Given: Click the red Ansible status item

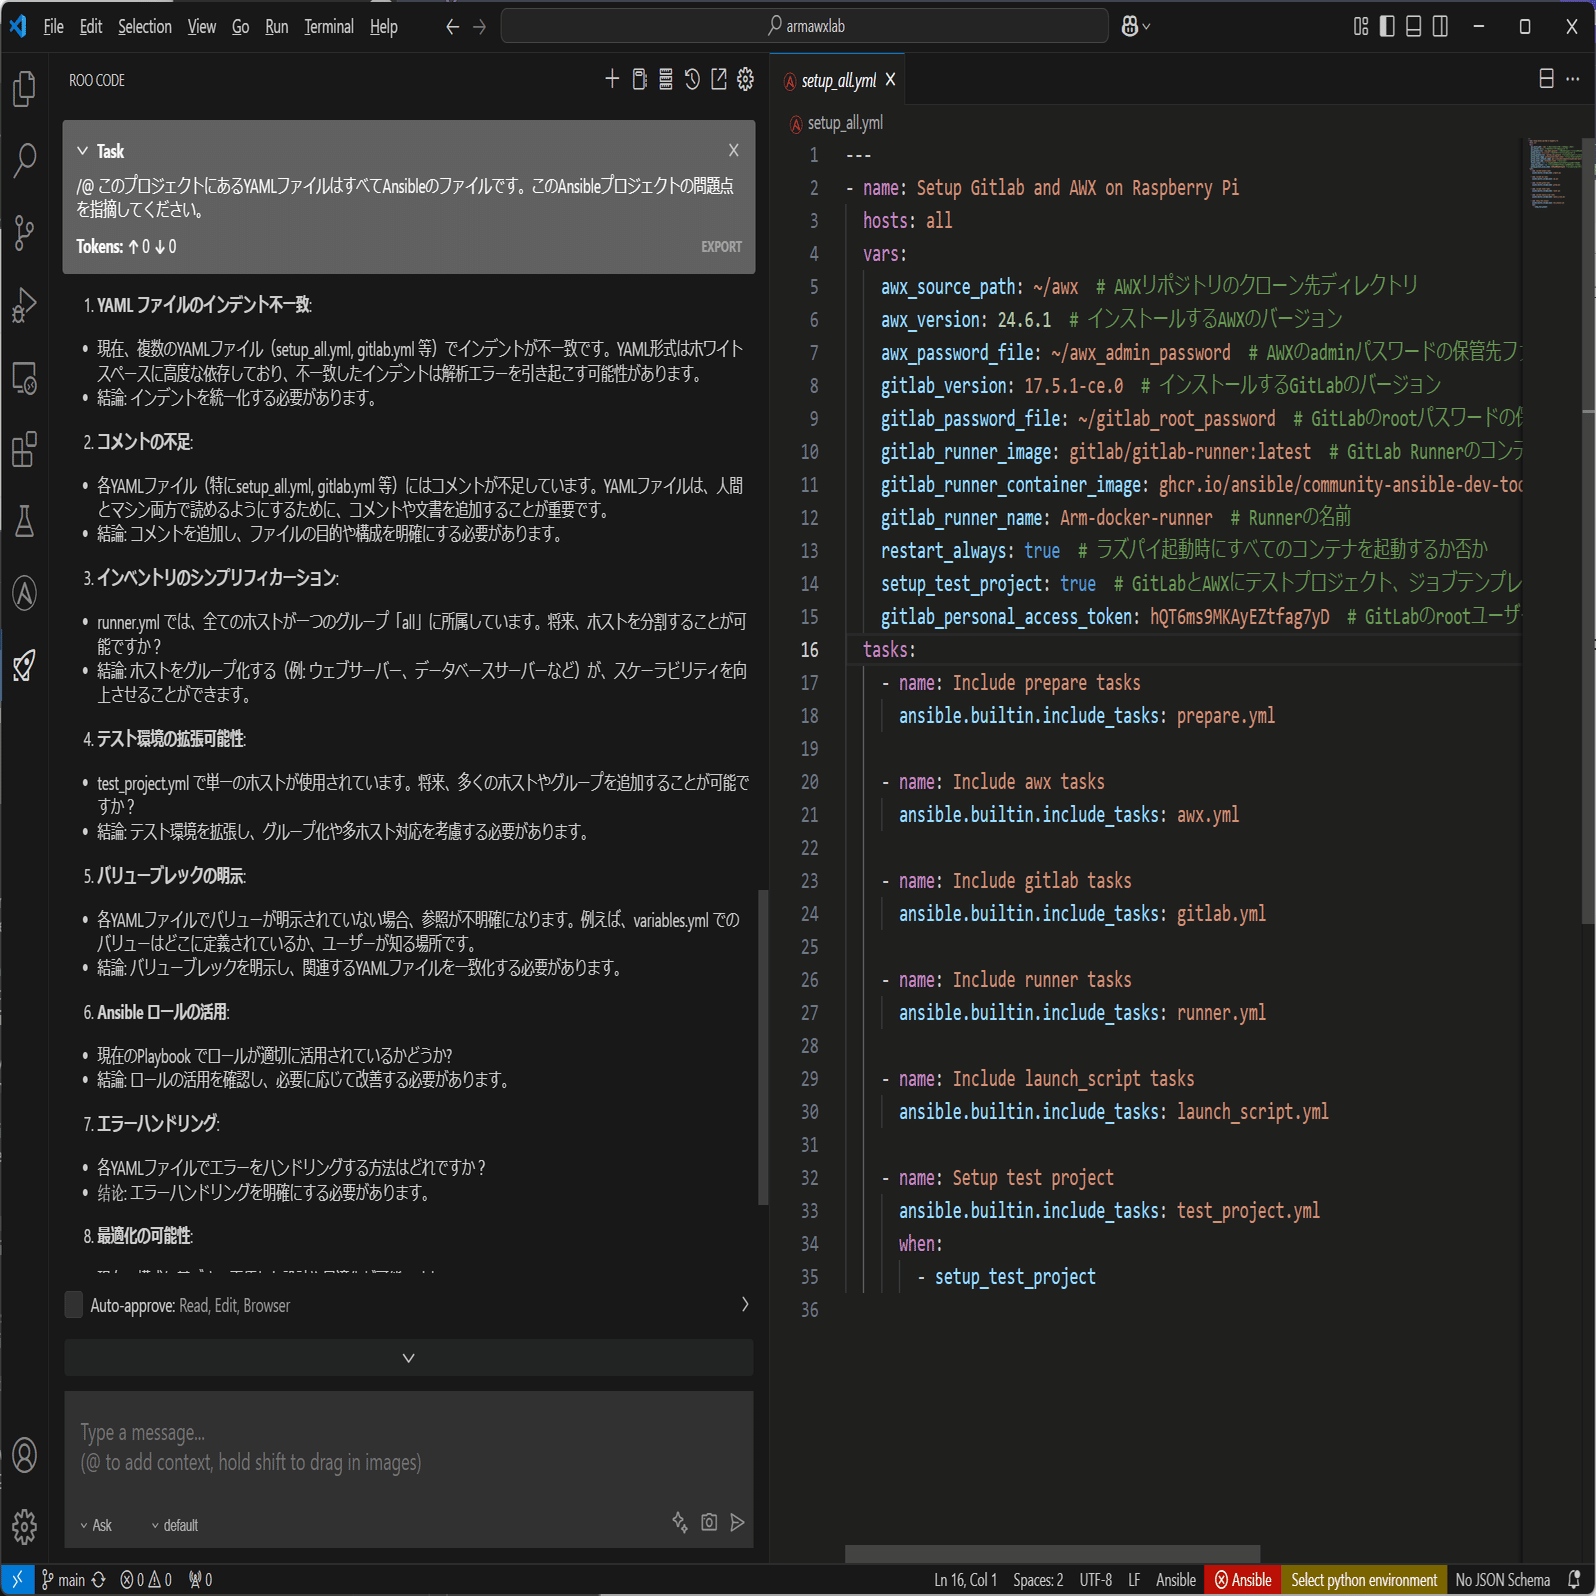Looking at the screenshot, I should (x=1243, y=1580).
